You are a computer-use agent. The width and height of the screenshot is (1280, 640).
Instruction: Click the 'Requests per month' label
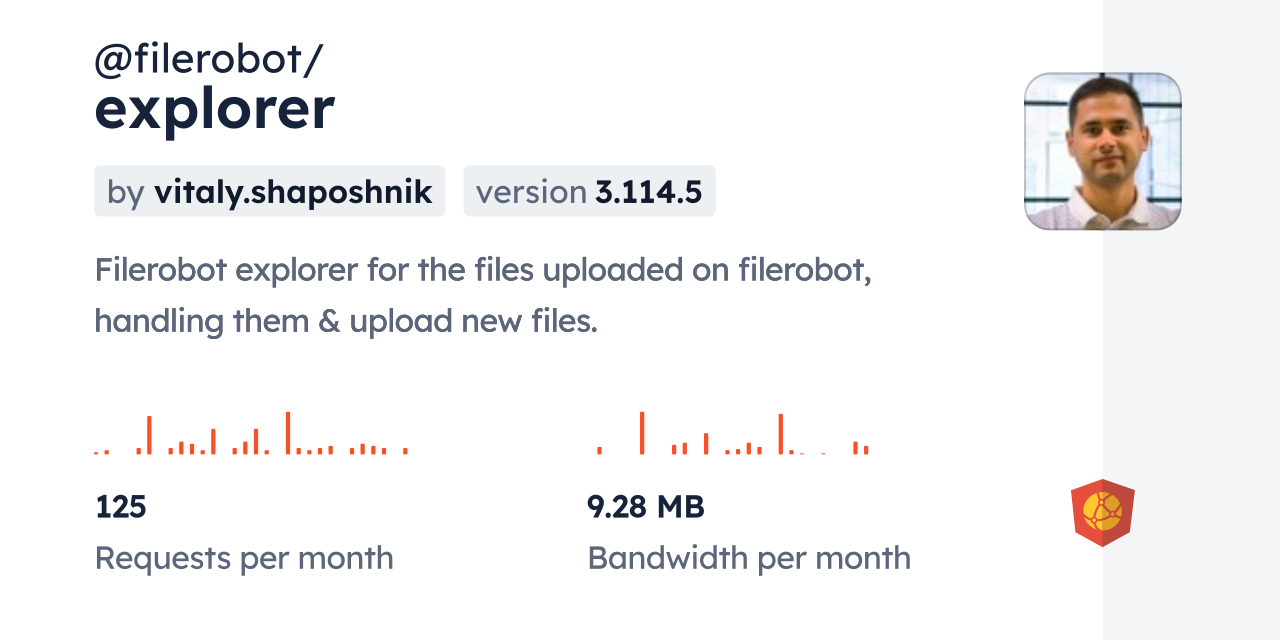pyautogui.click(x=244, y=558)
